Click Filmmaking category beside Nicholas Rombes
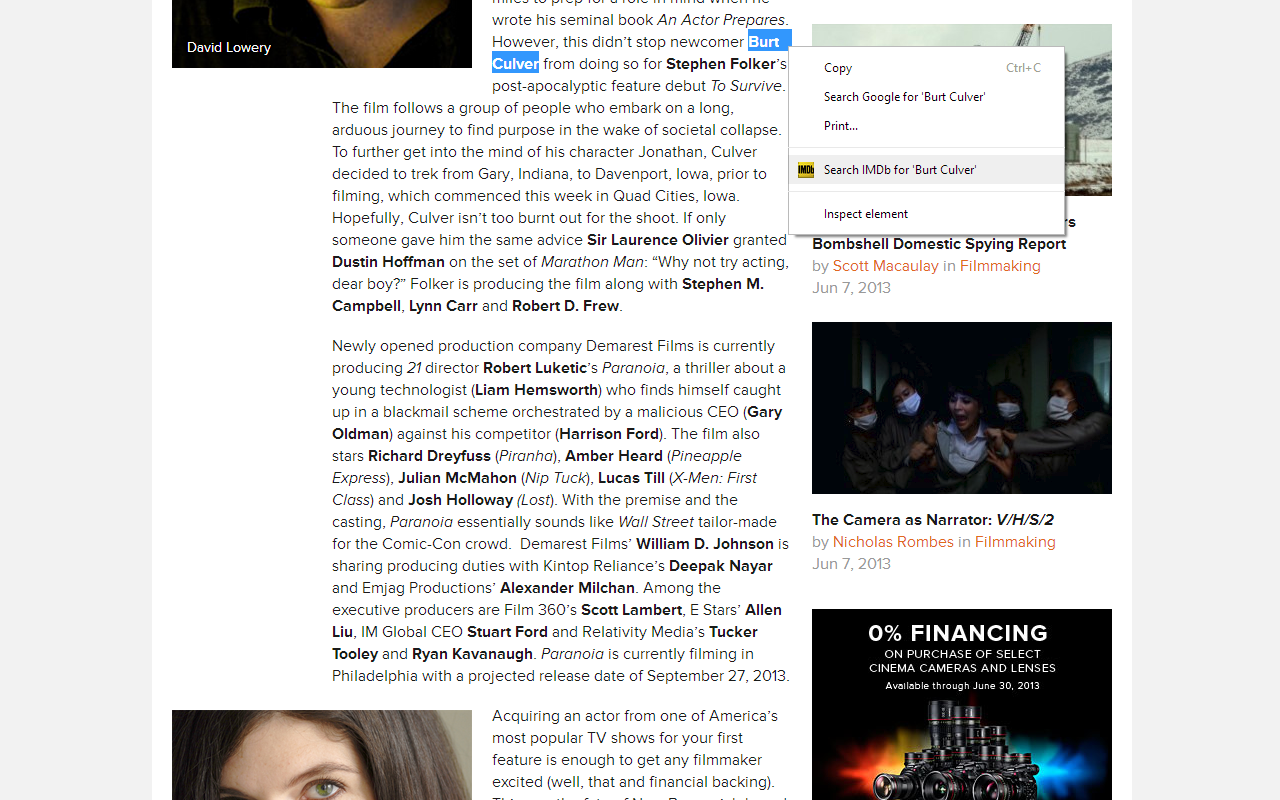This screenshot has height=800, width=1280. point(1015,542)
